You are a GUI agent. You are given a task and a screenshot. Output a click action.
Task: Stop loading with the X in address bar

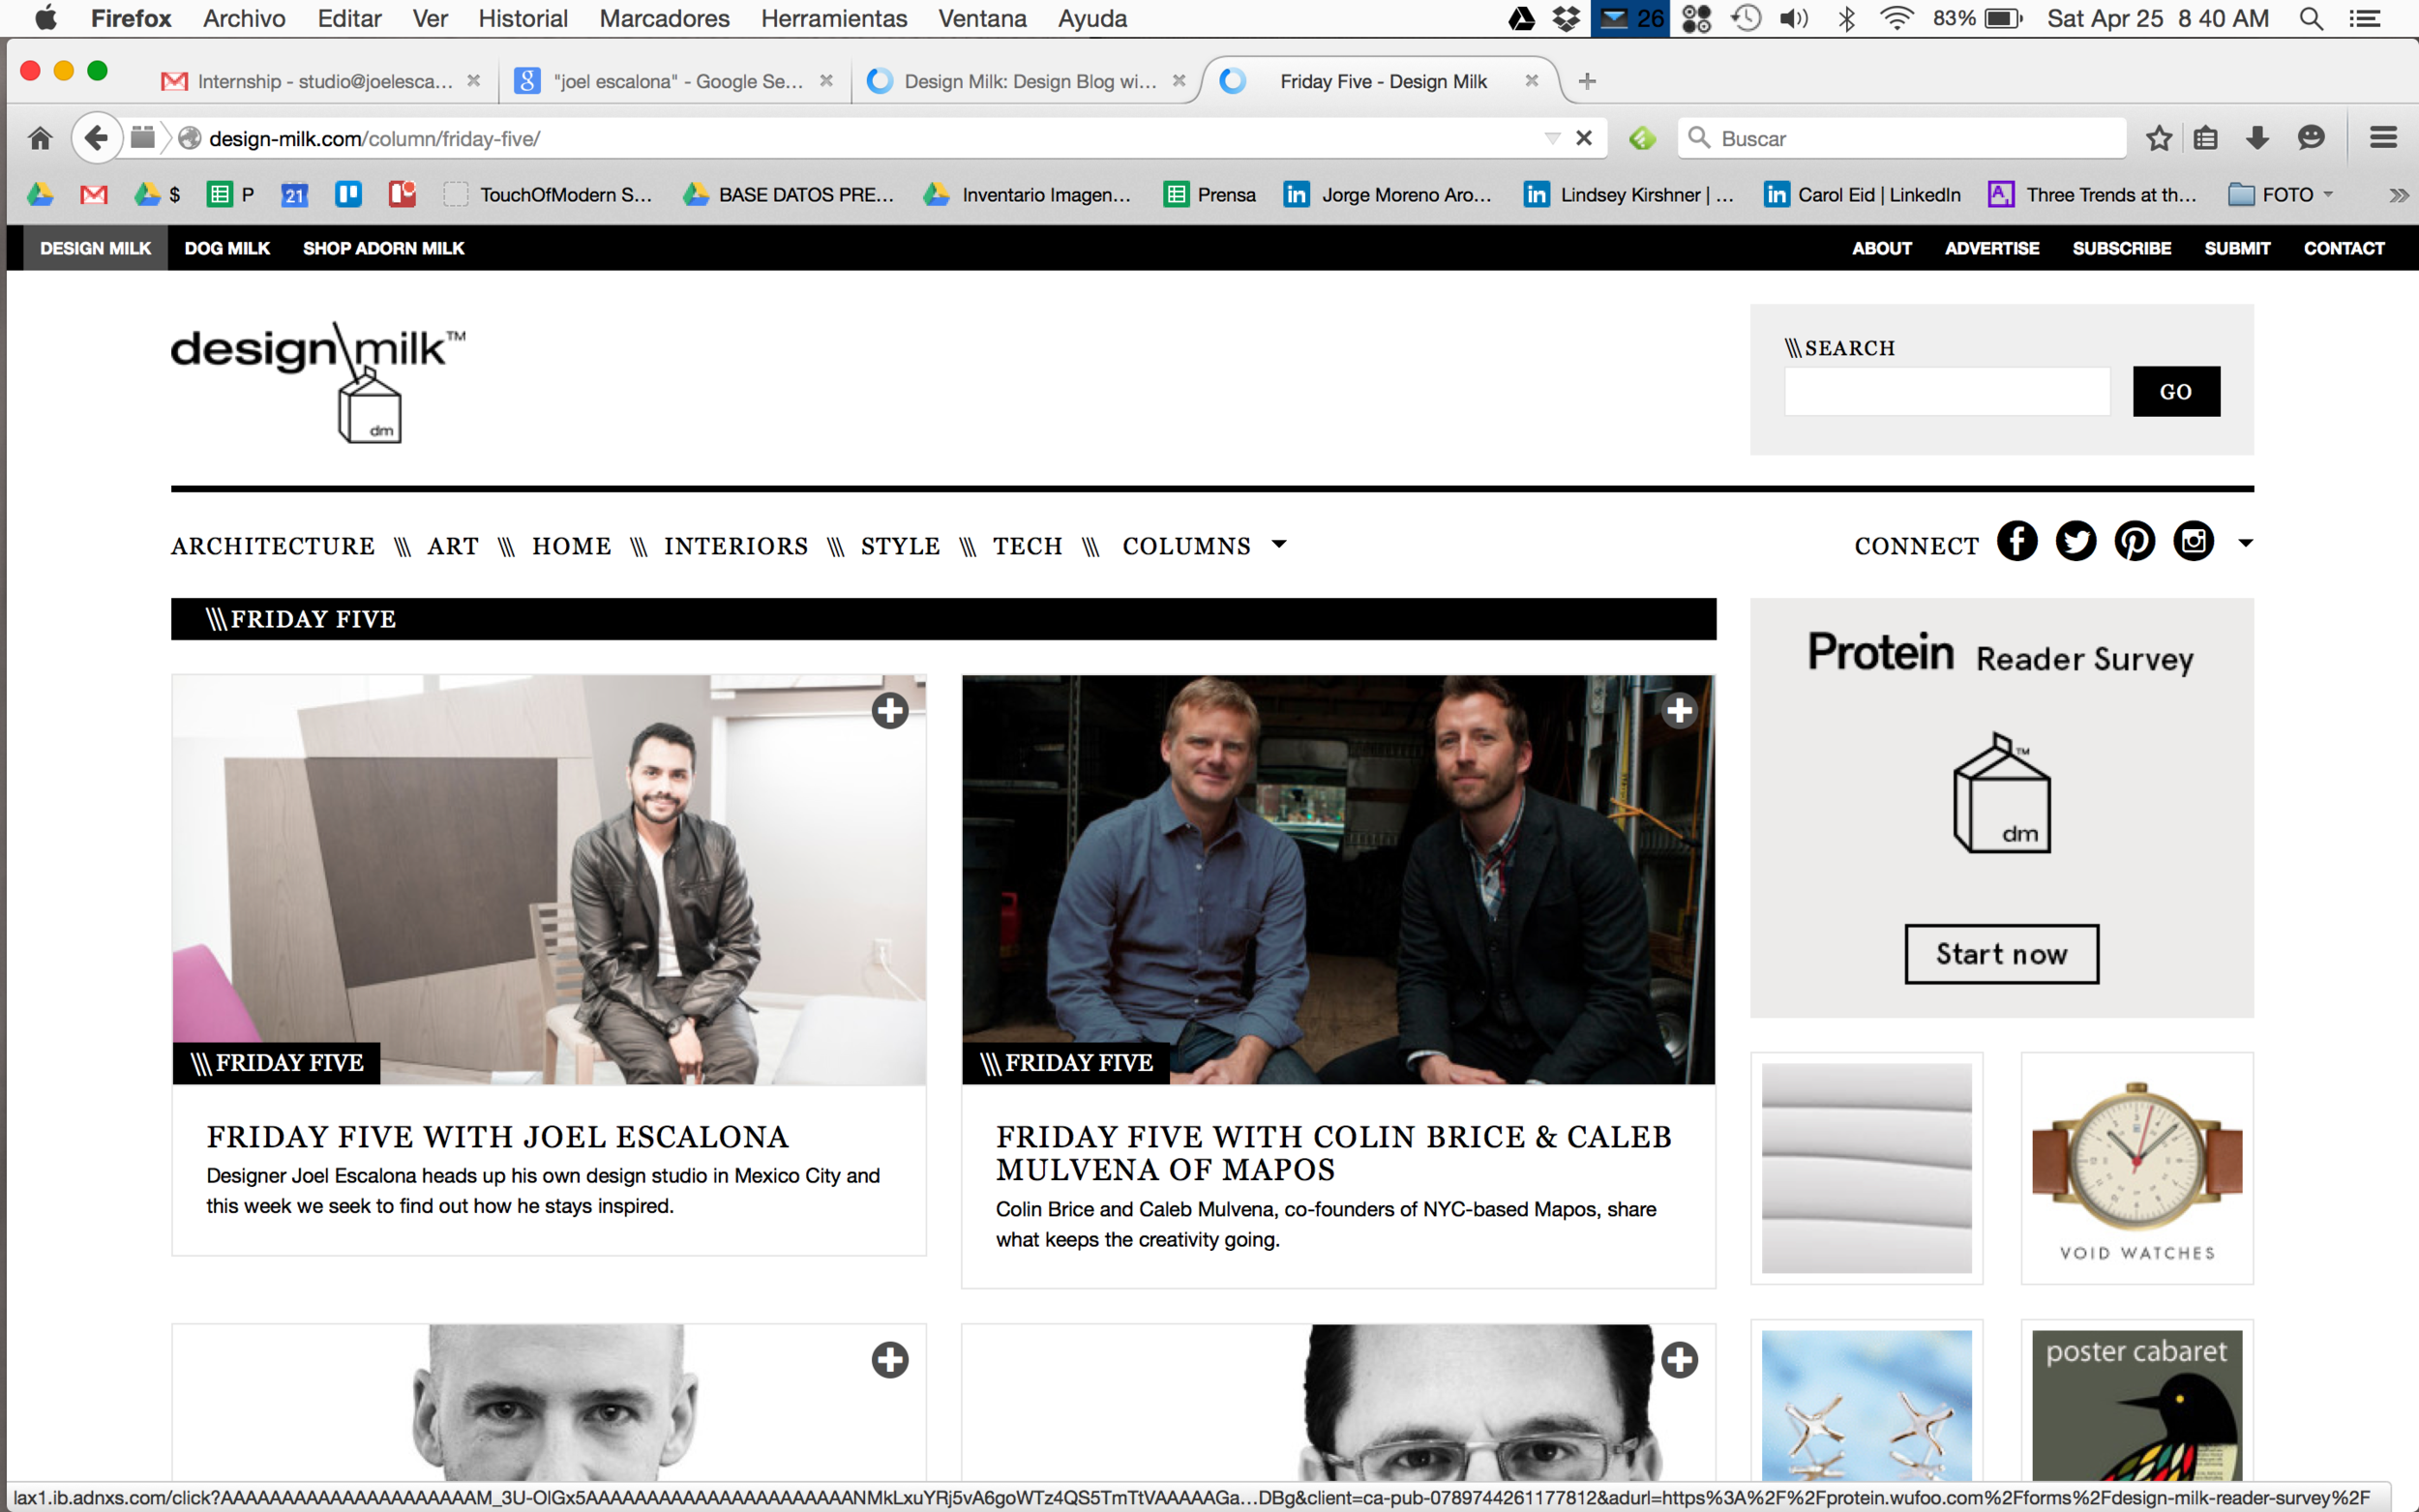coord(1584,138)
